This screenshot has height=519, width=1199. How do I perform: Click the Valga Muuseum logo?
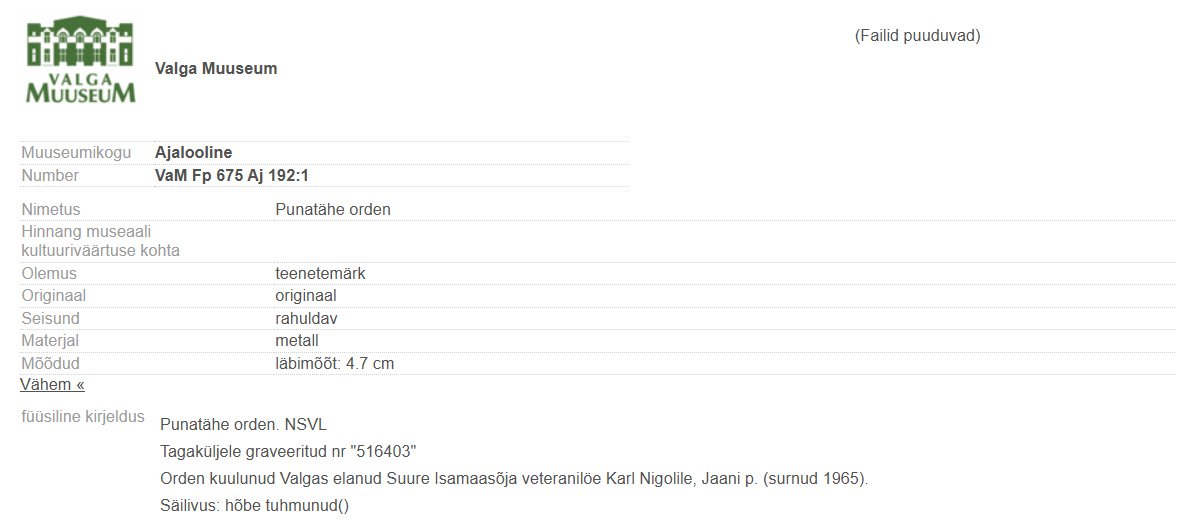pos(80,60)
